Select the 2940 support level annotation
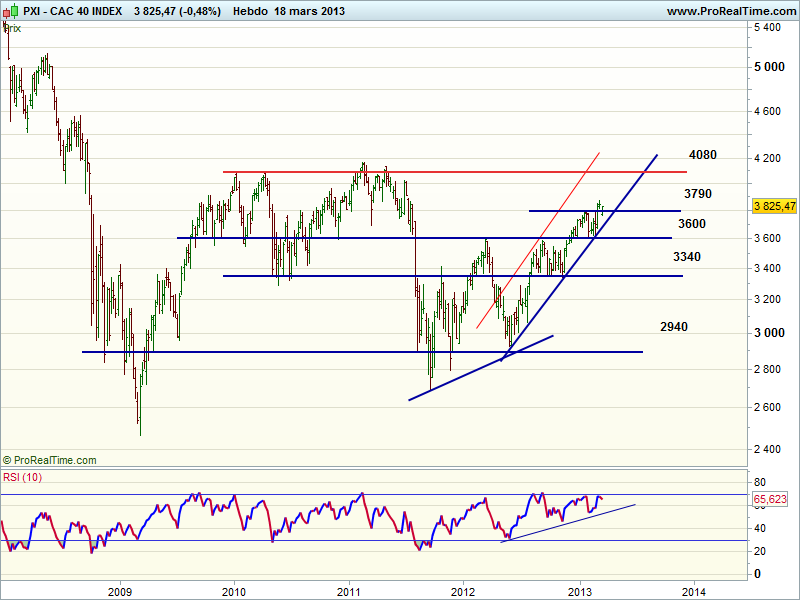This screenshot has width=800, height=600. pyautogui.click(x=674, y=327)
